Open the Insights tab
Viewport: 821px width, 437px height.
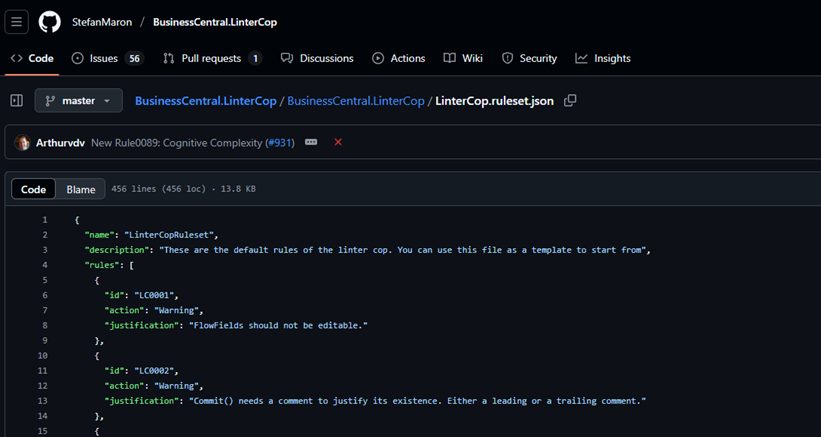click(603, 58)
